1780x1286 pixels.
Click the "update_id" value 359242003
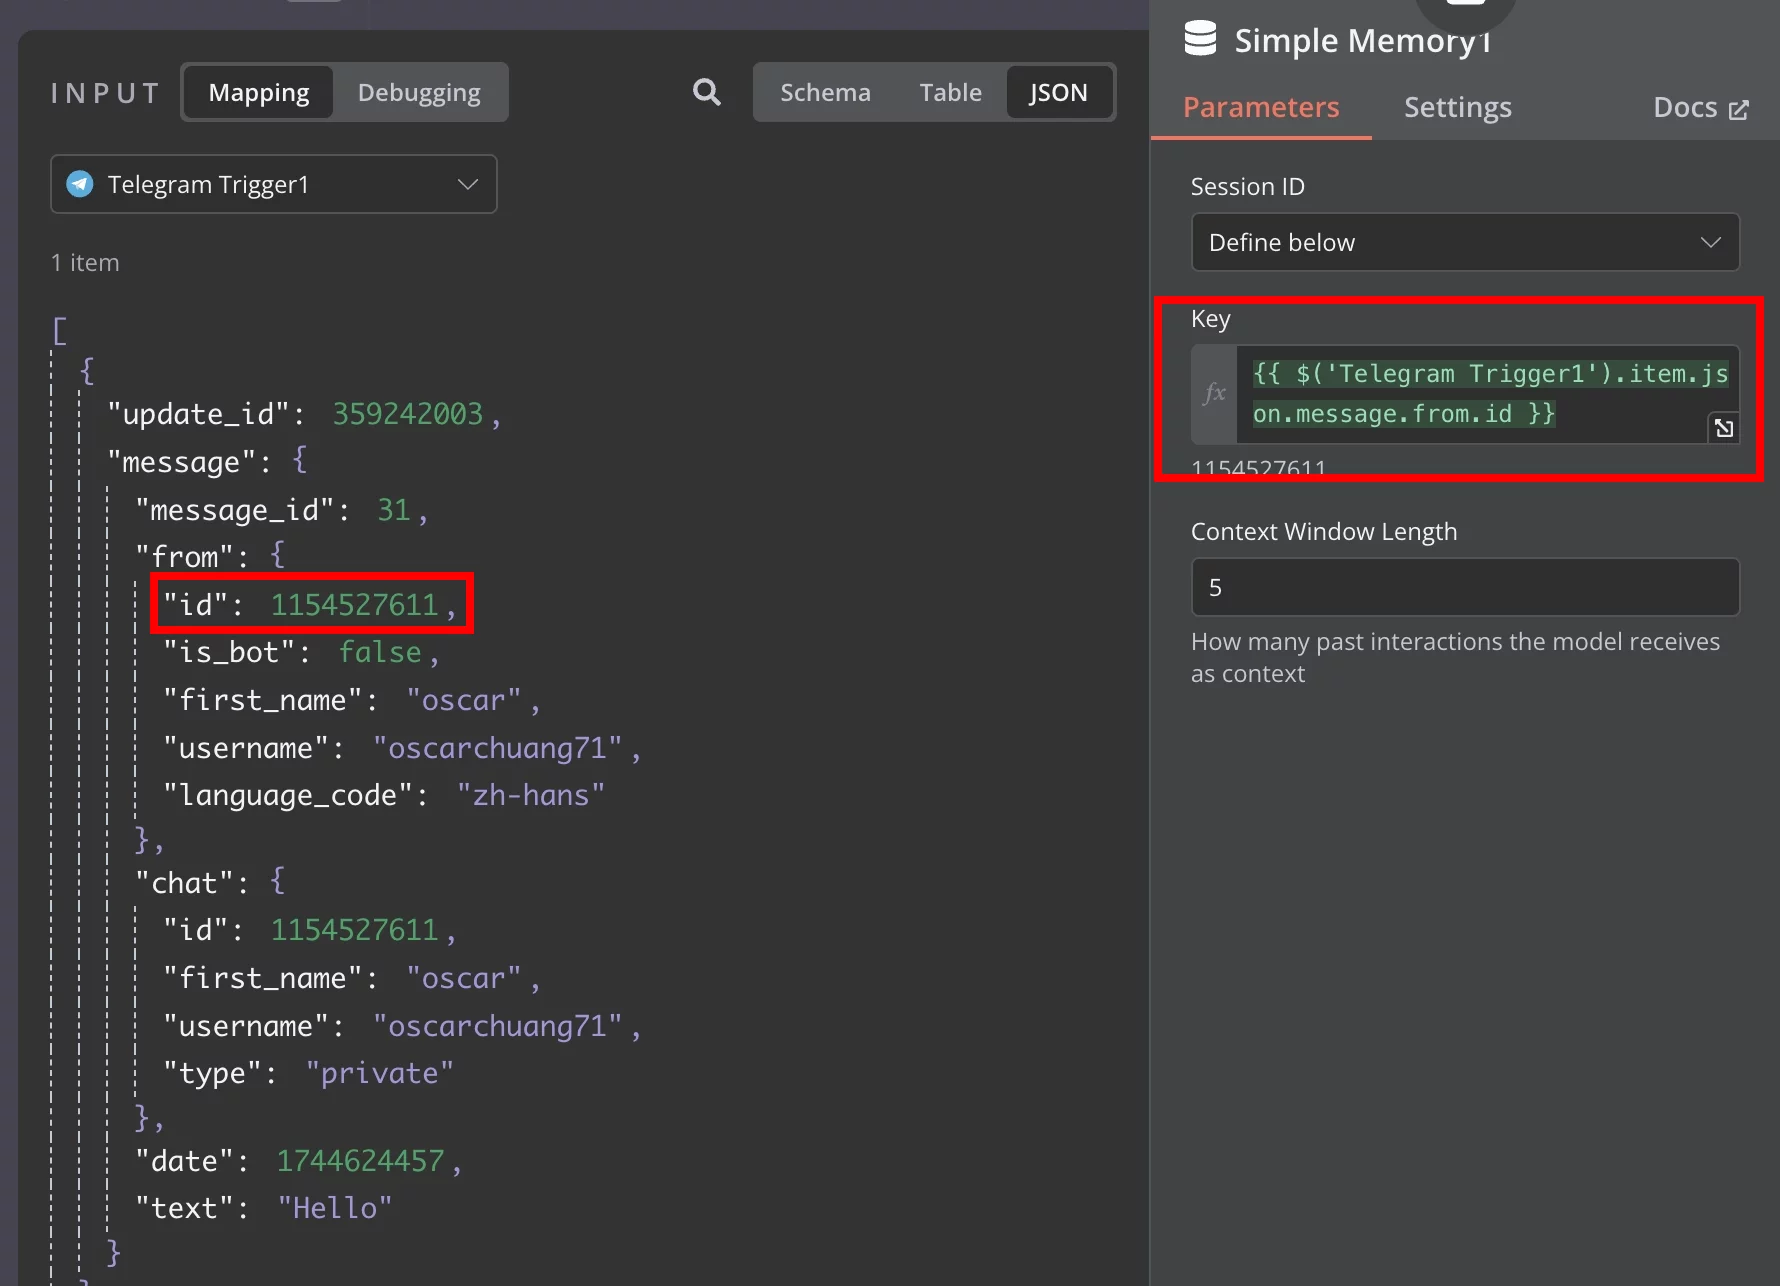pyautogui.click(x=408, y=414)
